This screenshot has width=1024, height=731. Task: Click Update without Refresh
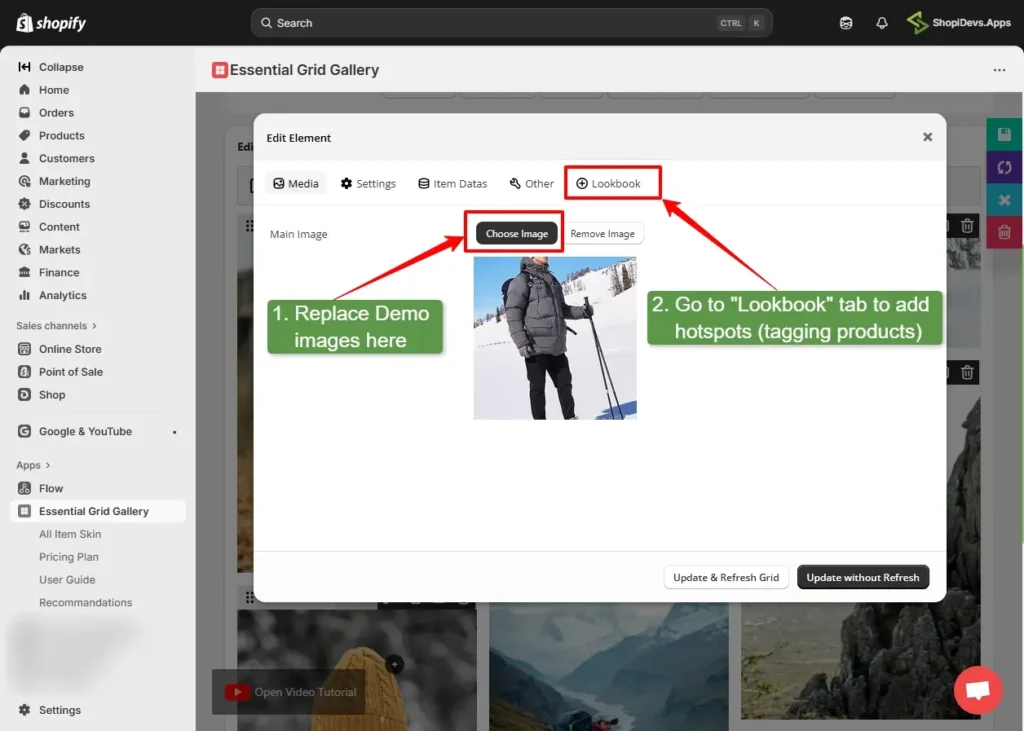pyautogui.click(x=863, y=577)
